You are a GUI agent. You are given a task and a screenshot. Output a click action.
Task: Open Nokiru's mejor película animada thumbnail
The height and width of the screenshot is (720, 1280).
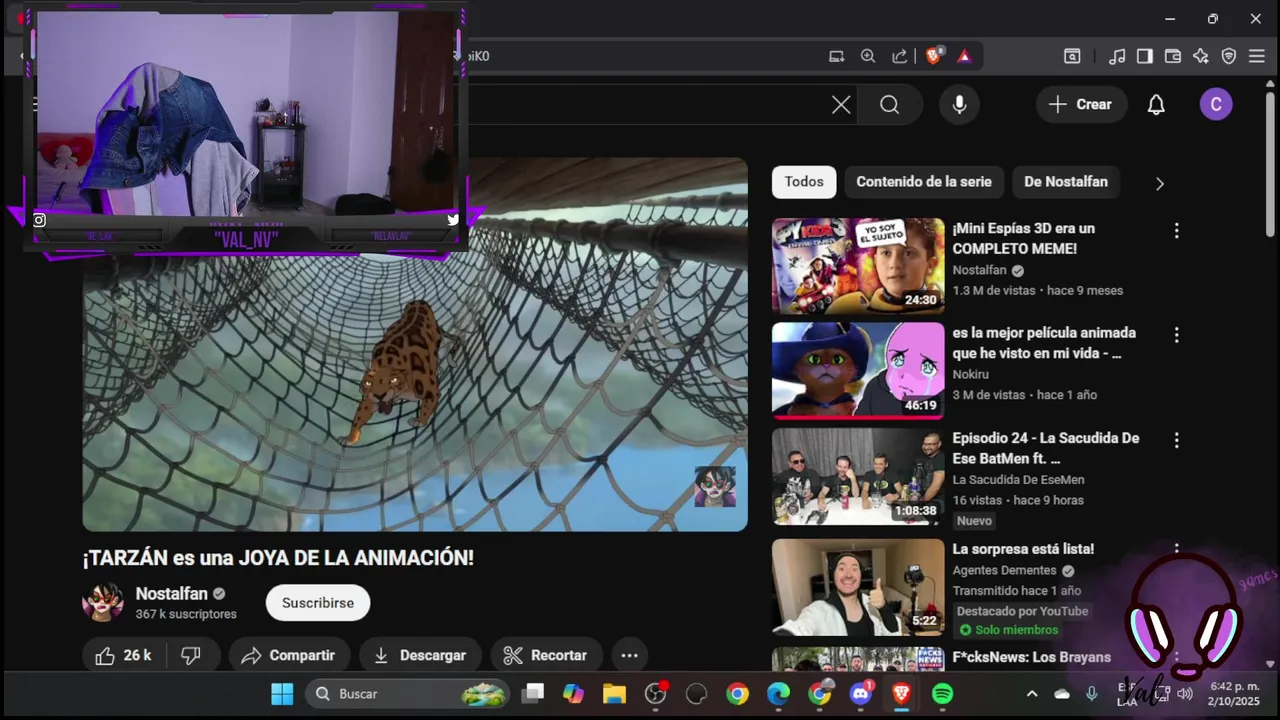tap(858, 370)
